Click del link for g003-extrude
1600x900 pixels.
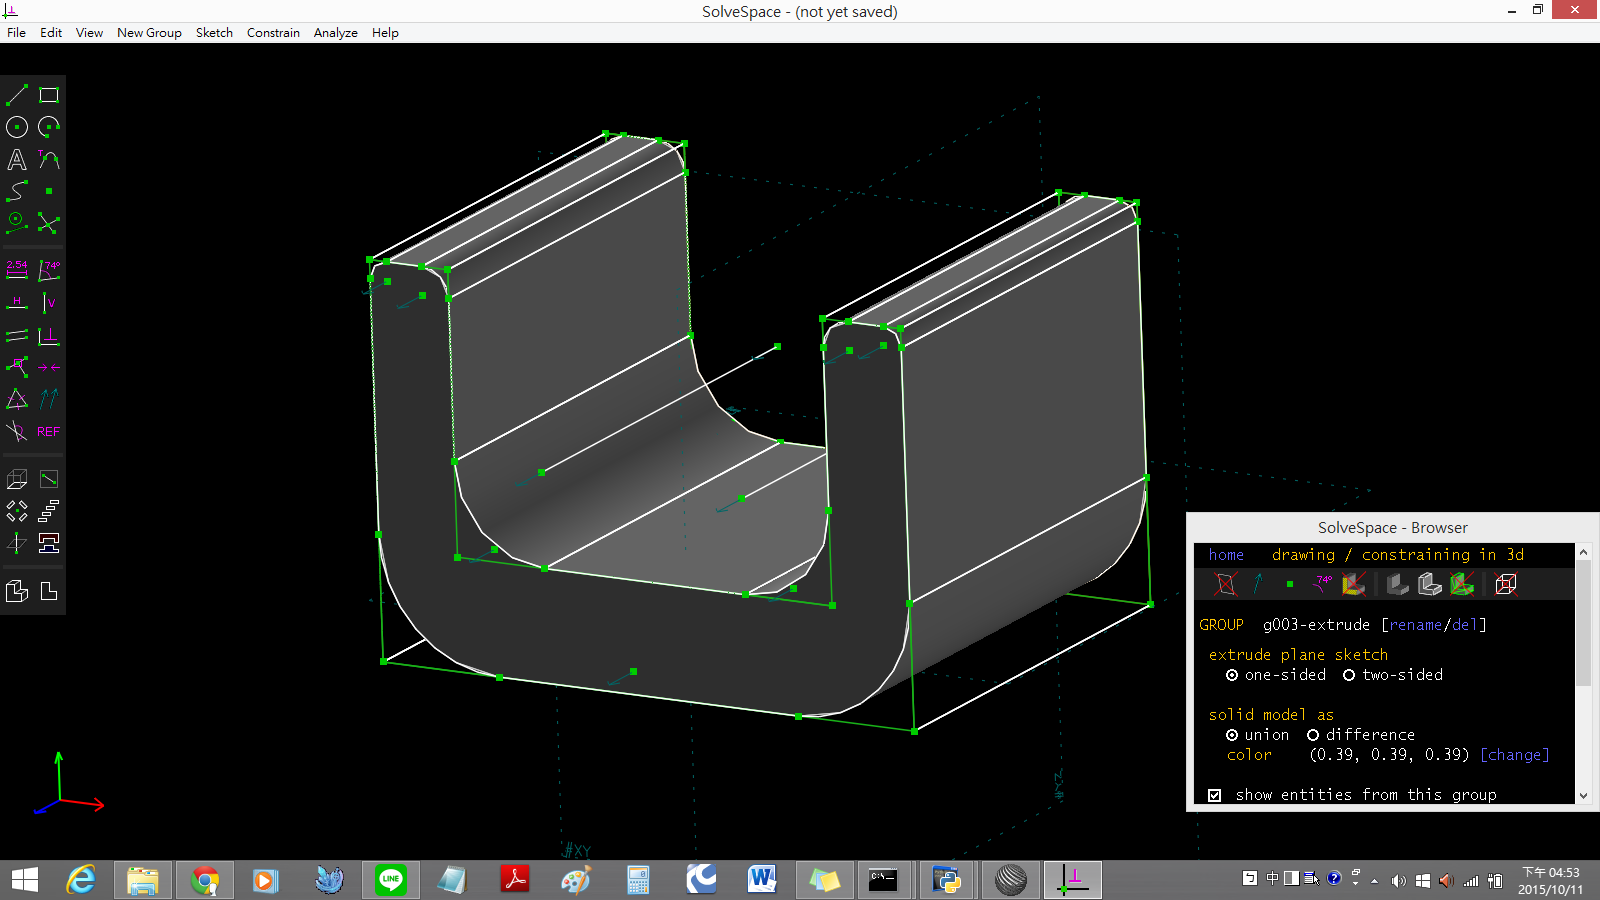(x=1464, y=625)
